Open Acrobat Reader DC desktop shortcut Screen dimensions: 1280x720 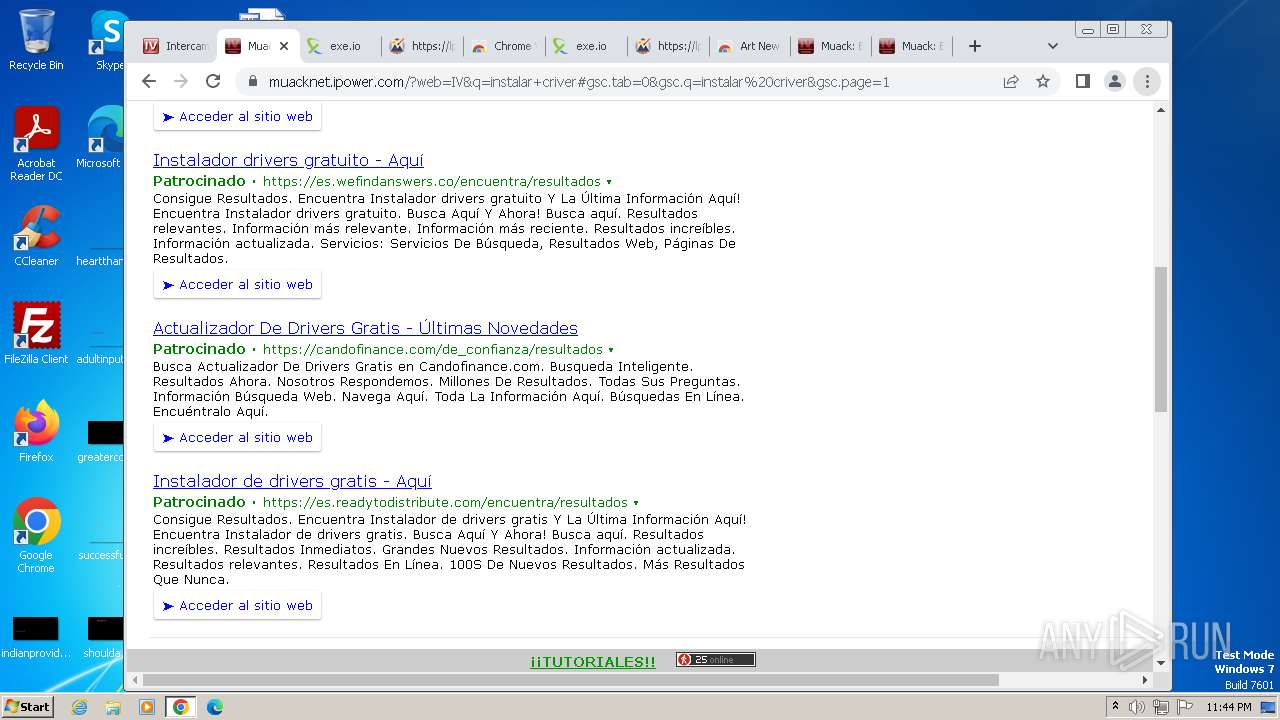[36, 145]
